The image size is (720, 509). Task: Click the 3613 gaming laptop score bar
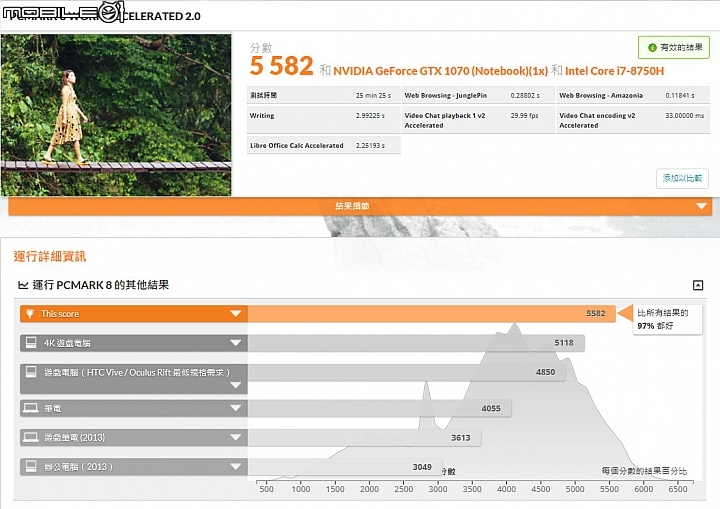pyautogui.click(x=365, y=437)
